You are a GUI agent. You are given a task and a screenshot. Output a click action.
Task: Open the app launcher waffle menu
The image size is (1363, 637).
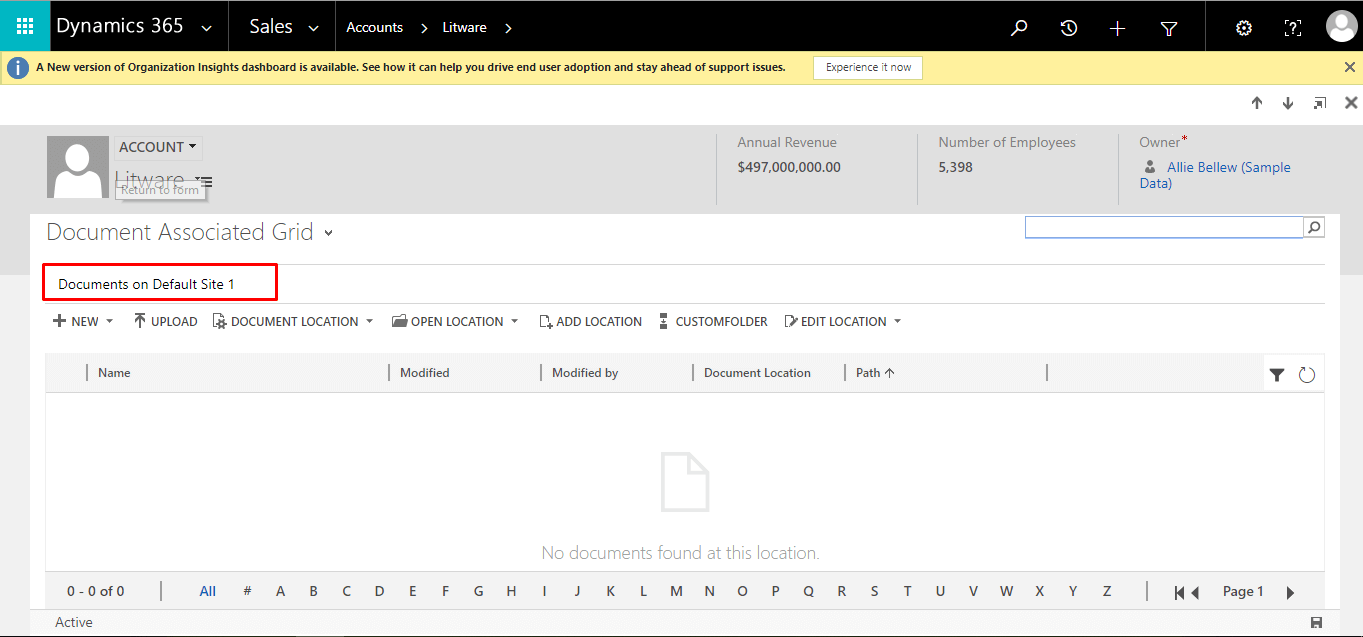pyautogui.click(x=25, y=27)
